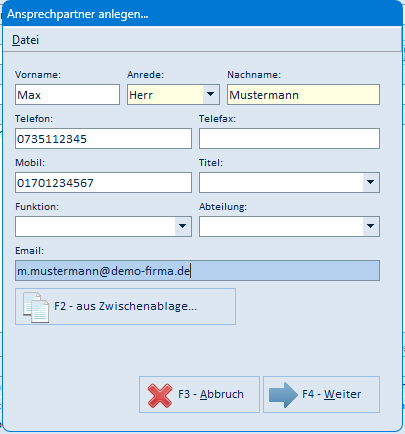Click the blue arrow Weiter icon

283,395
